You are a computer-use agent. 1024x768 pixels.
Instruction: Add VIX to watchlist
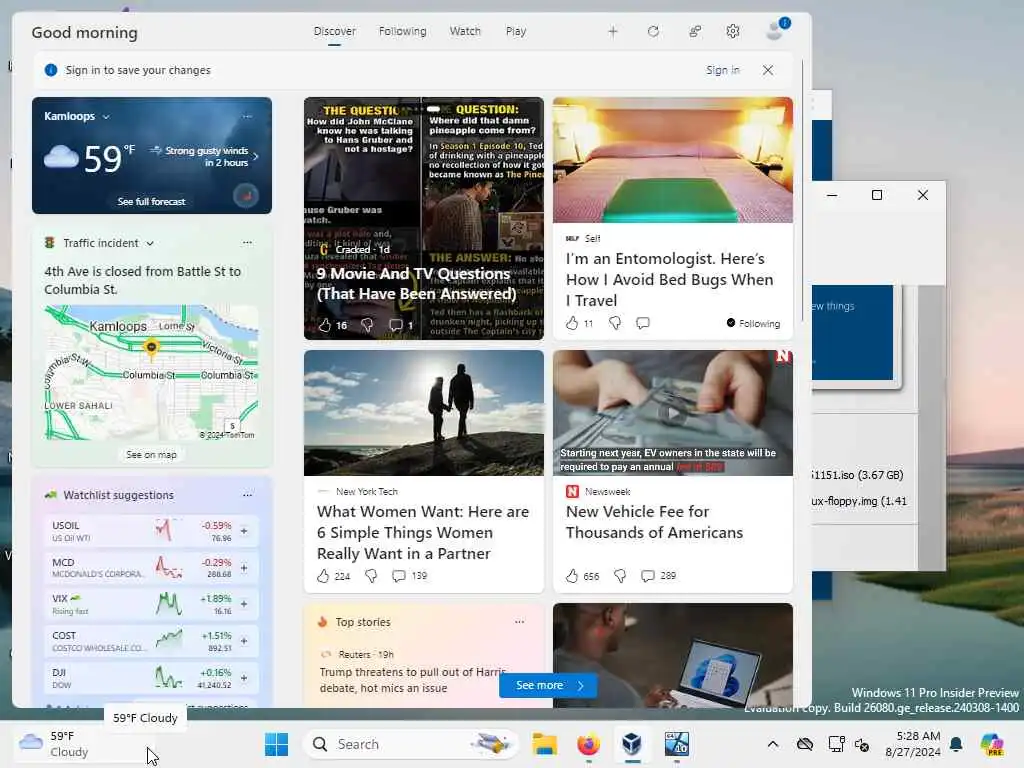[244, 604]
